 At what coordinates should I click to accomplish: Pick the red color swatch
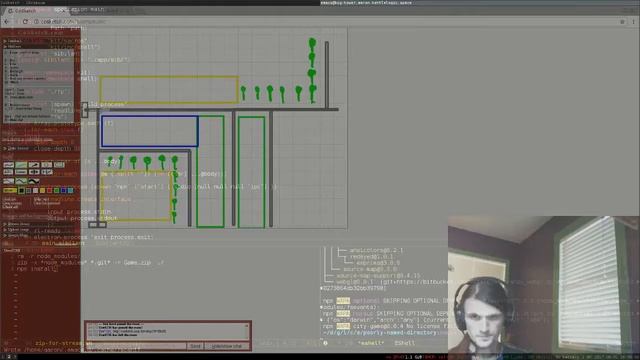[x=49, y=190]
